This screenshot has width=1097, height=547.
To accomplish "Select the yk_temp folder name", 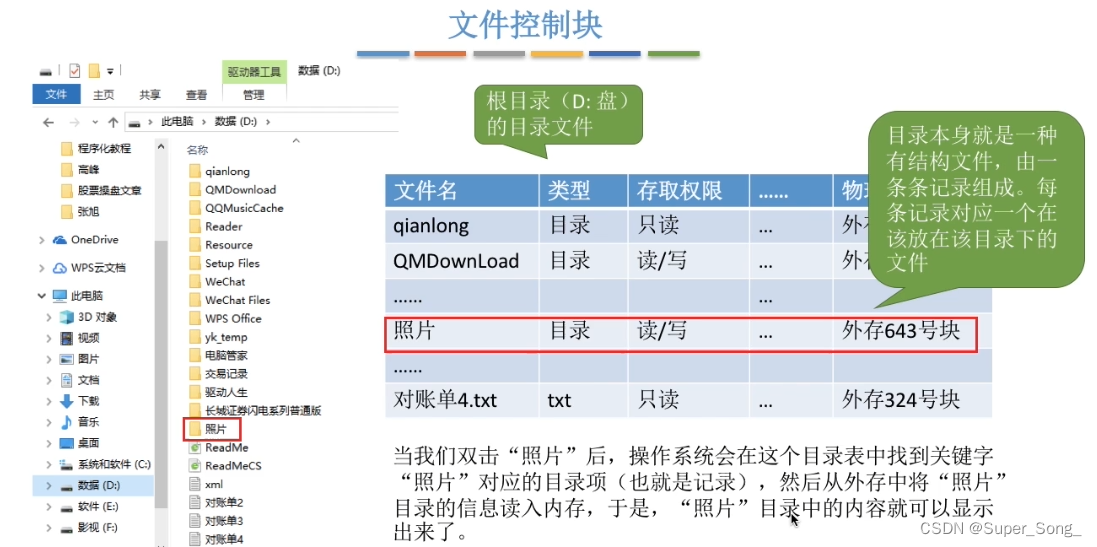I will pos(226,337).
